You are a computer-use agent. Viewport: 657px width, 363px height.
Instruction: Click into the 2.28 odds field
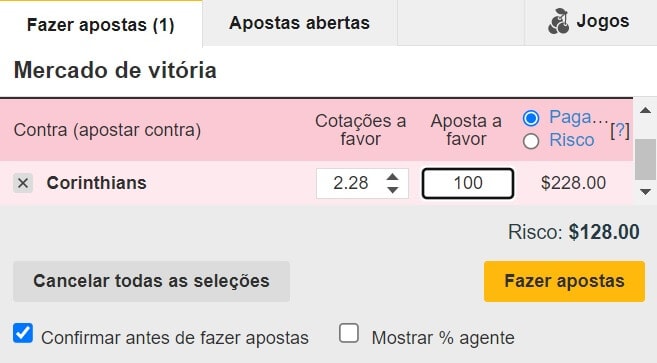click(351, 183)
